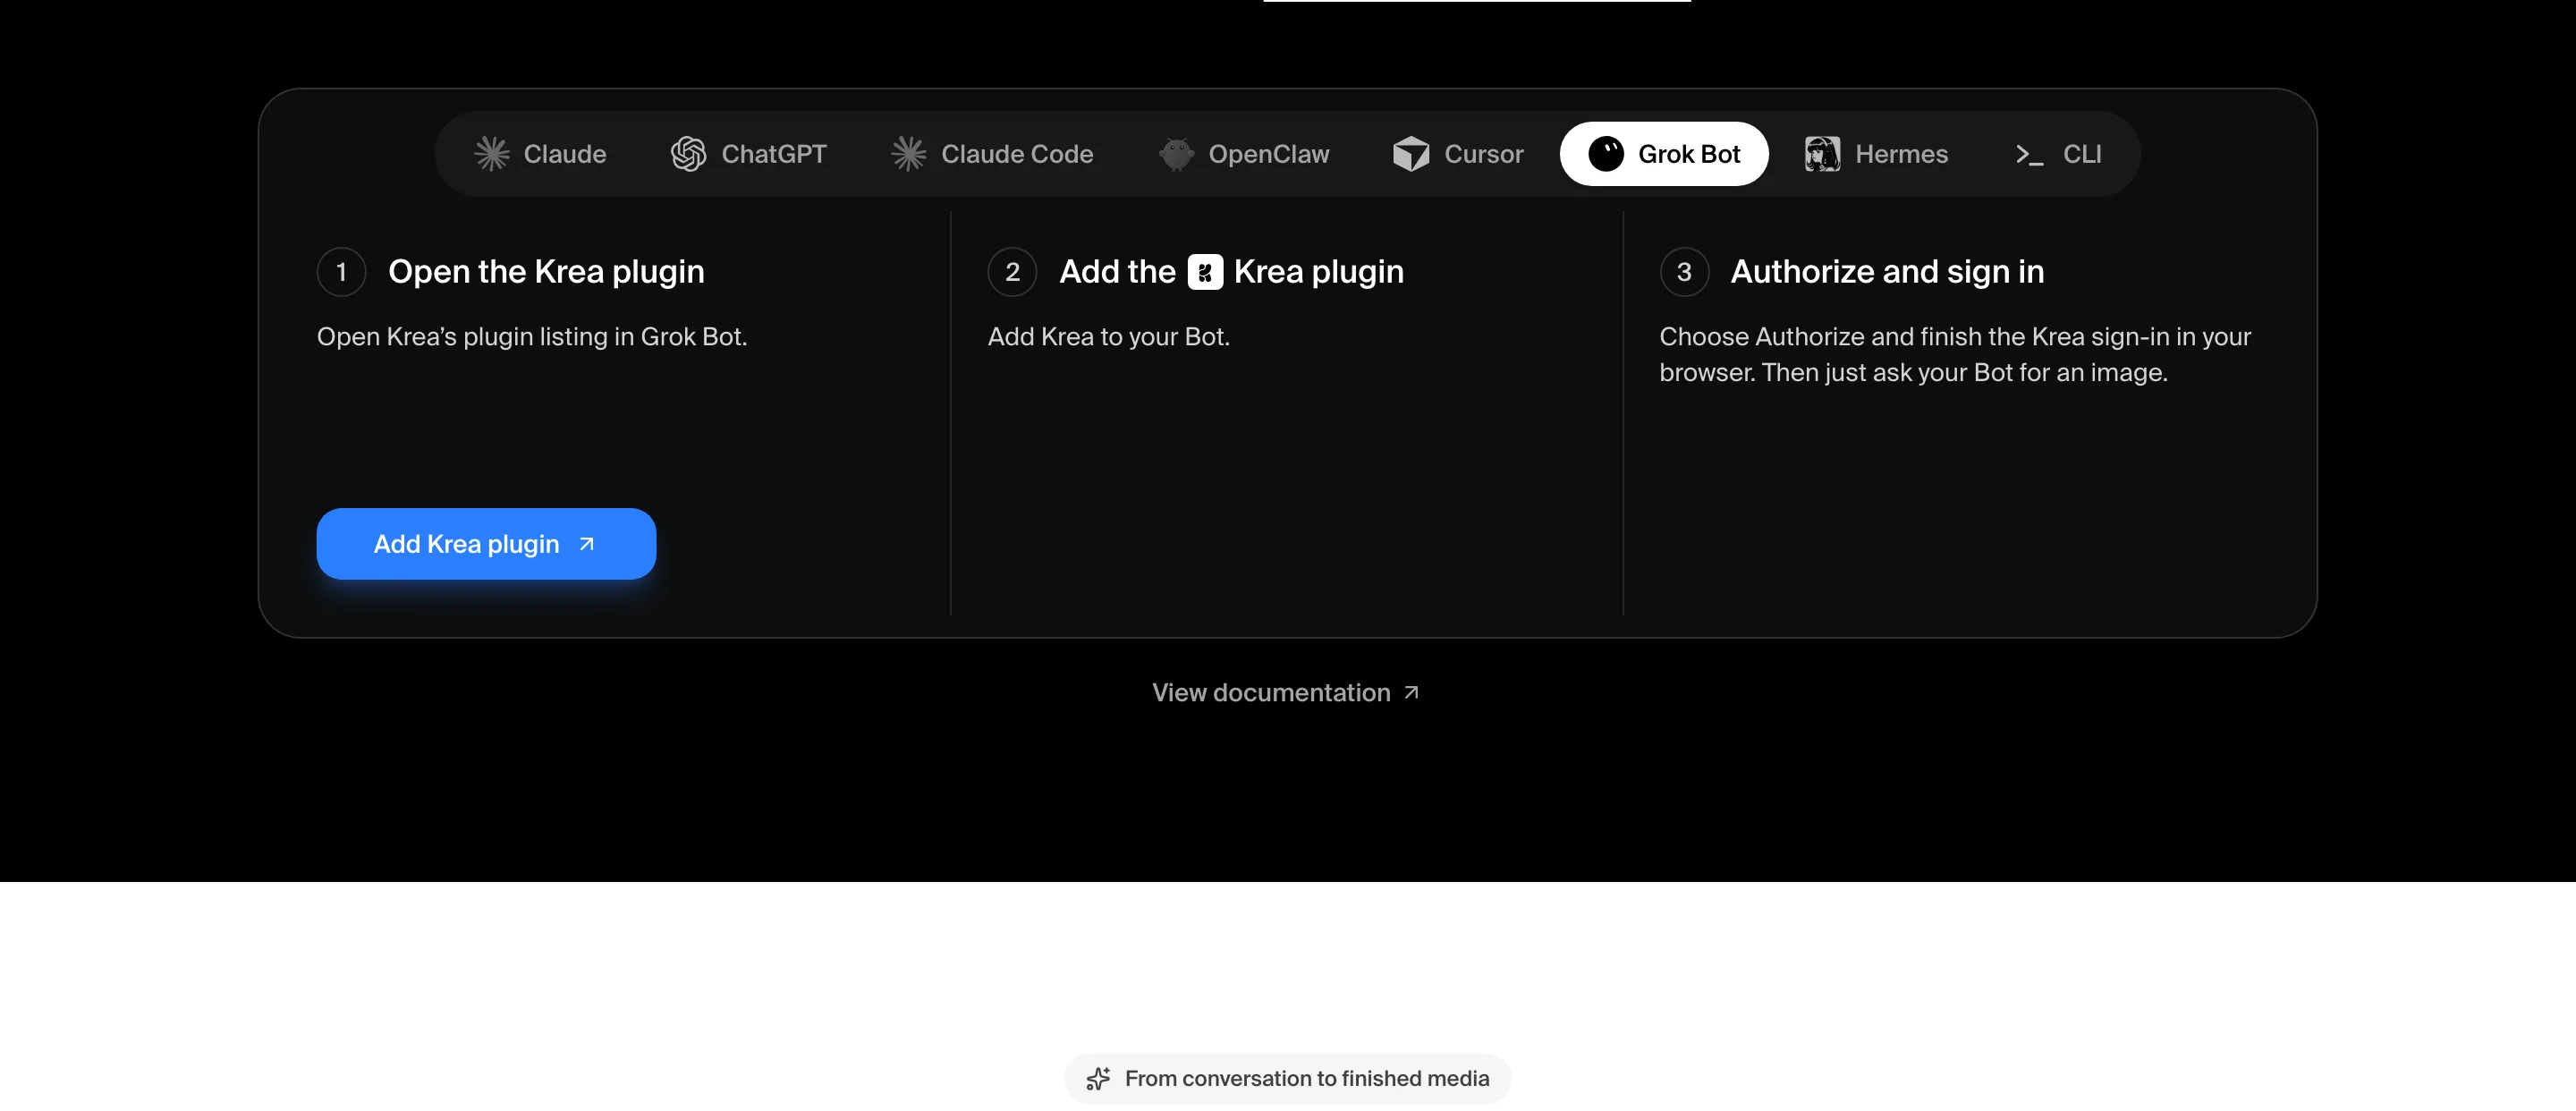The width and height of the screenshot is (2576, 1111).
Task: Click text 'Add Krea to your Bot.'
Action: click(x=1108, y=337)
